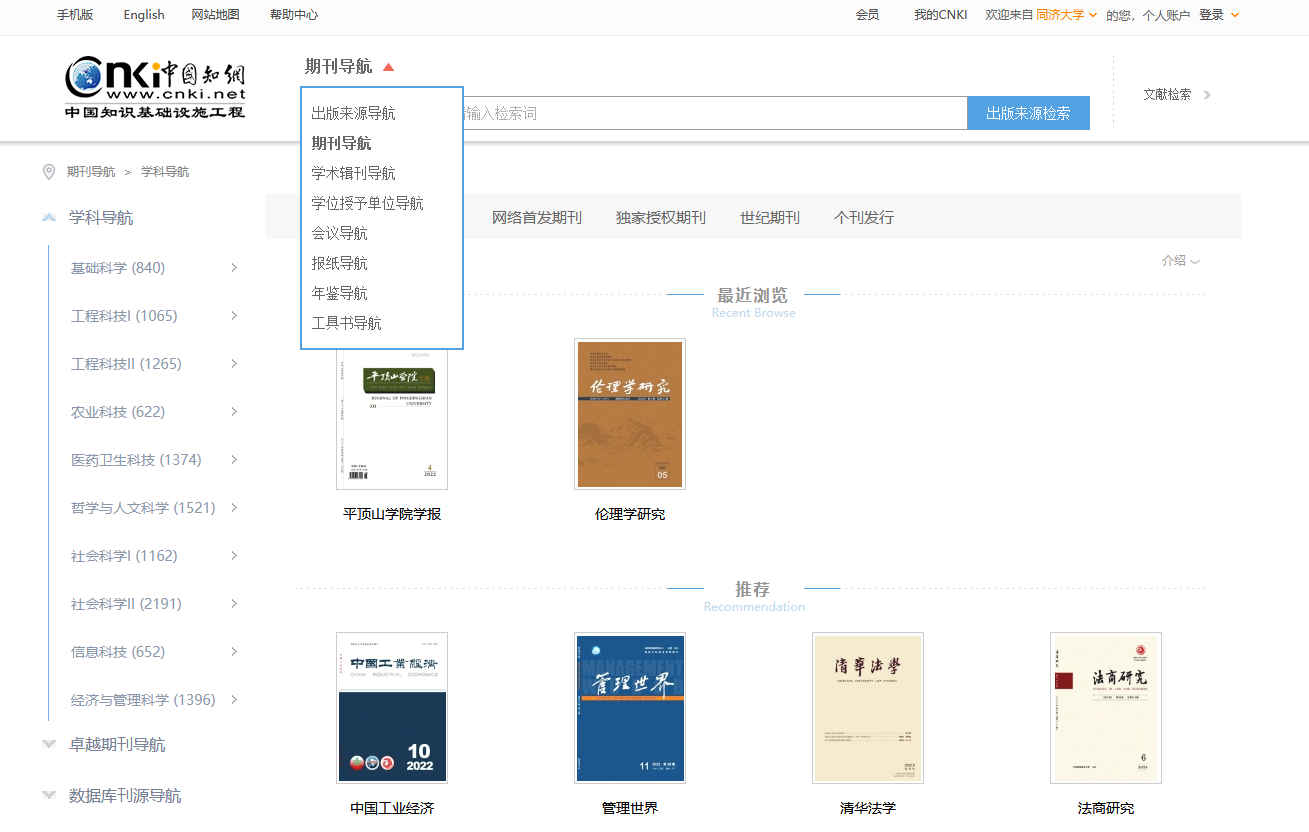
Task: Expand 基础科学 (840) subject category
Action: [x=234, y=268]
